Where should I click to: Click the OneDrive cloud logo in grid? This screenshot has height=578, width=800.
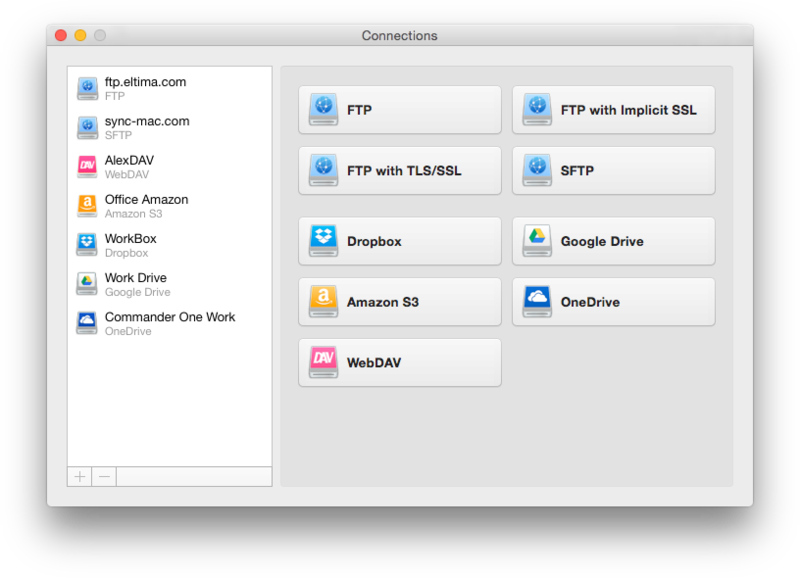click(x=537, y=301)
